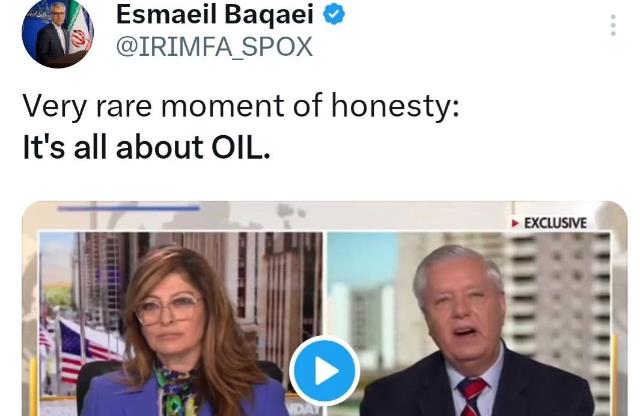Click the red triangle beside EXCLUSIVE
Image resolution: width=640 pixels, height=416 pixels.
point(515,223)
